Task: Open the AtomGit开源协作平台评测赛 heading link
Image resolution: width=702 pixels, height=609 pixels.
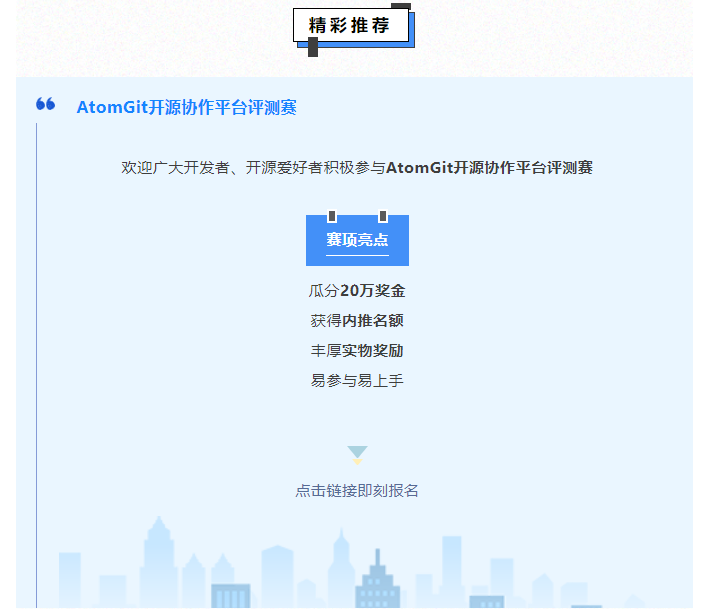Action: click(x=186, y=108)
